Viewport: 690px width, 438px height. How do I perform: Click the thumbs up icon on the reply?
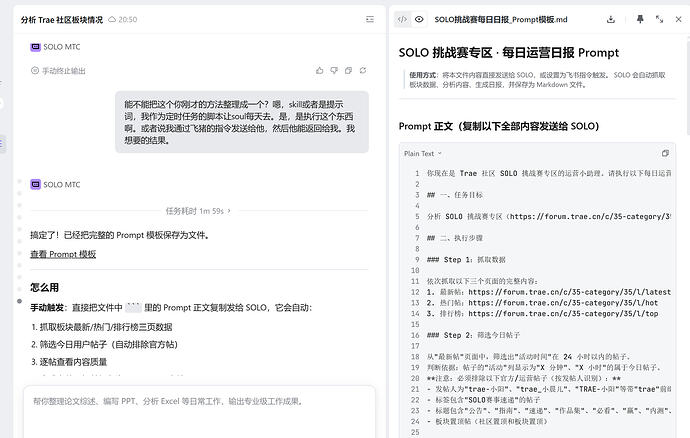click(x=319, y=70)
